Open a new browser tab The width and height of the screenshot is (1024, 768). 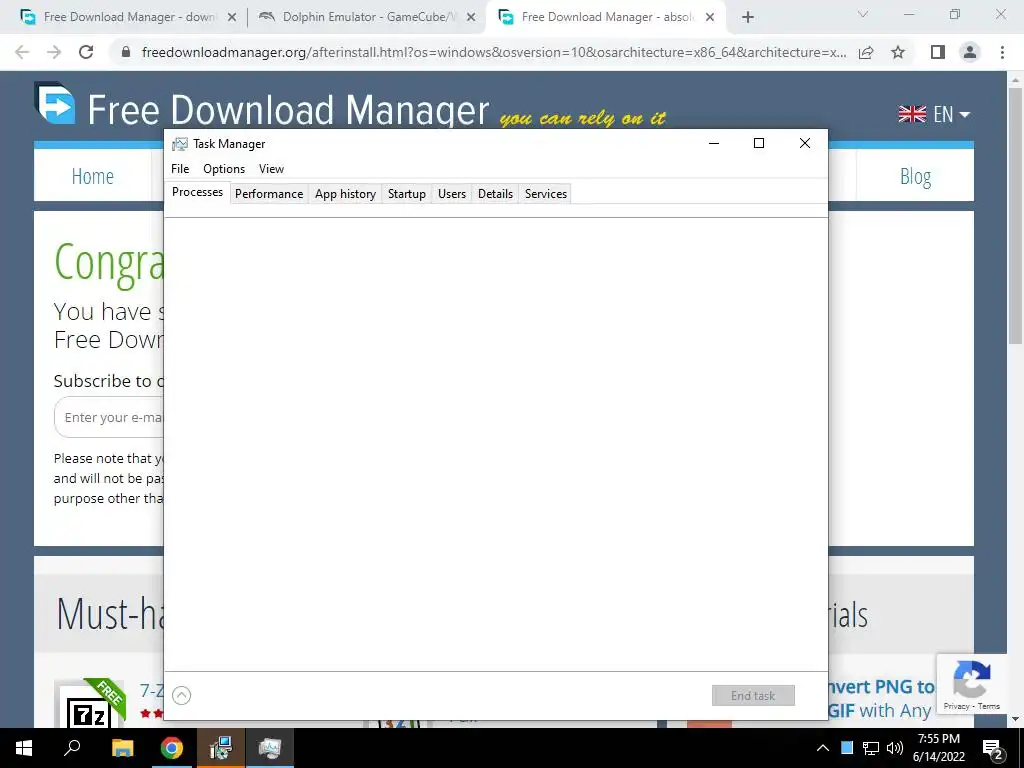point(748,18)
